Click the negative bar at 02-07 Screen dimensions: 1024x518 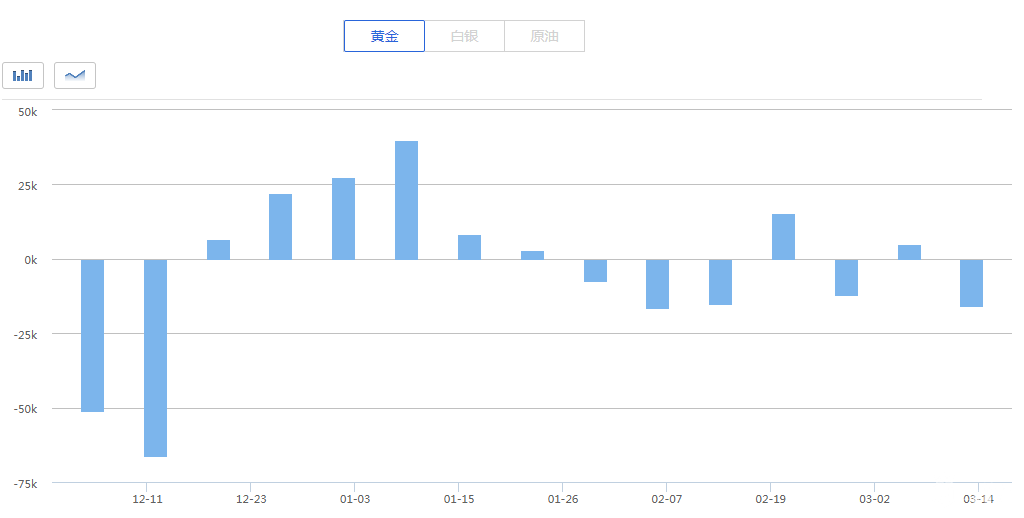click(x=657, y=284)
